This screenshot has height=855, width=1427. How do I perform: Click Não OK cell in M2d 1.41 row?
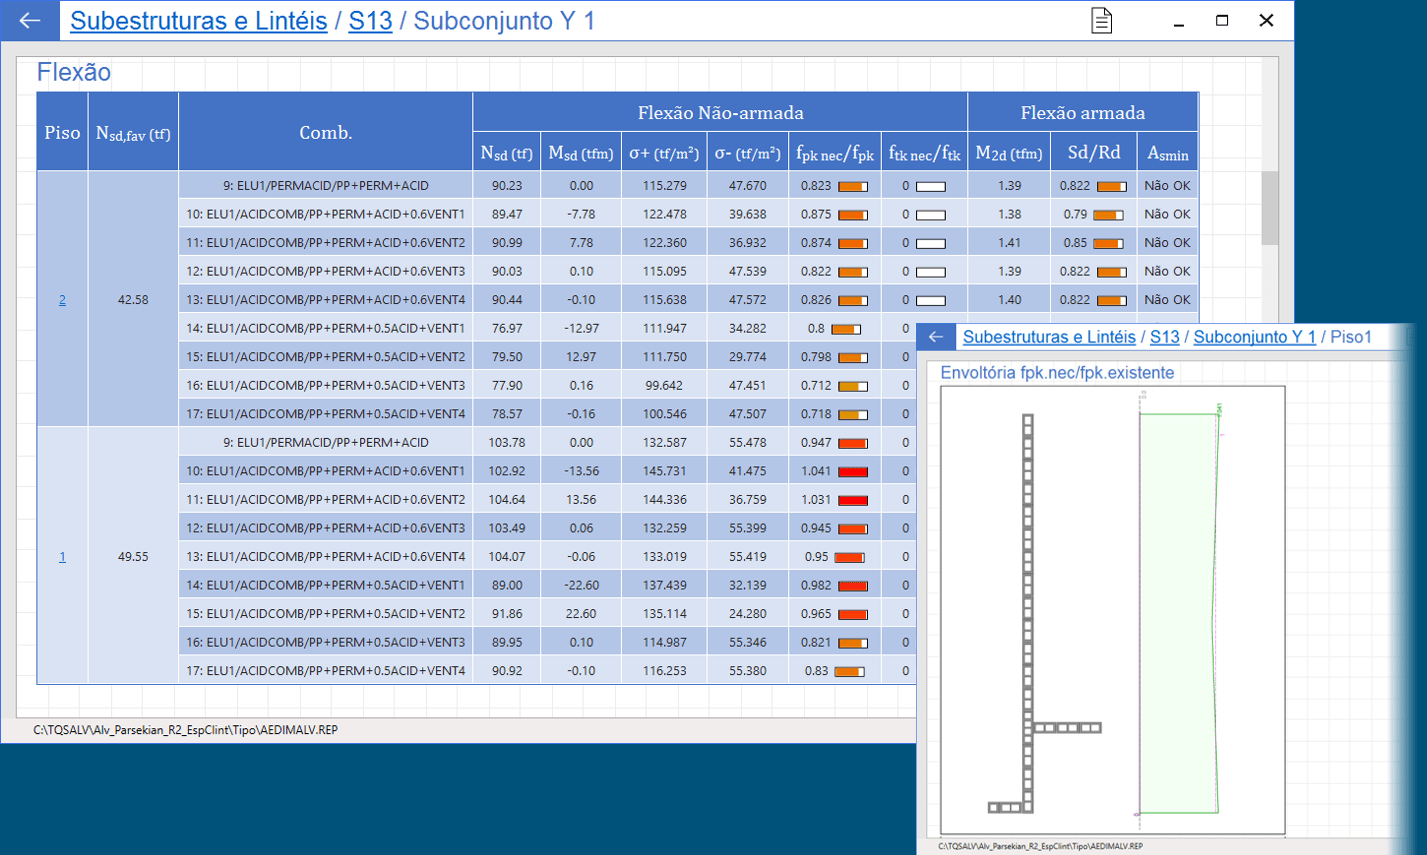(1167, 242)
